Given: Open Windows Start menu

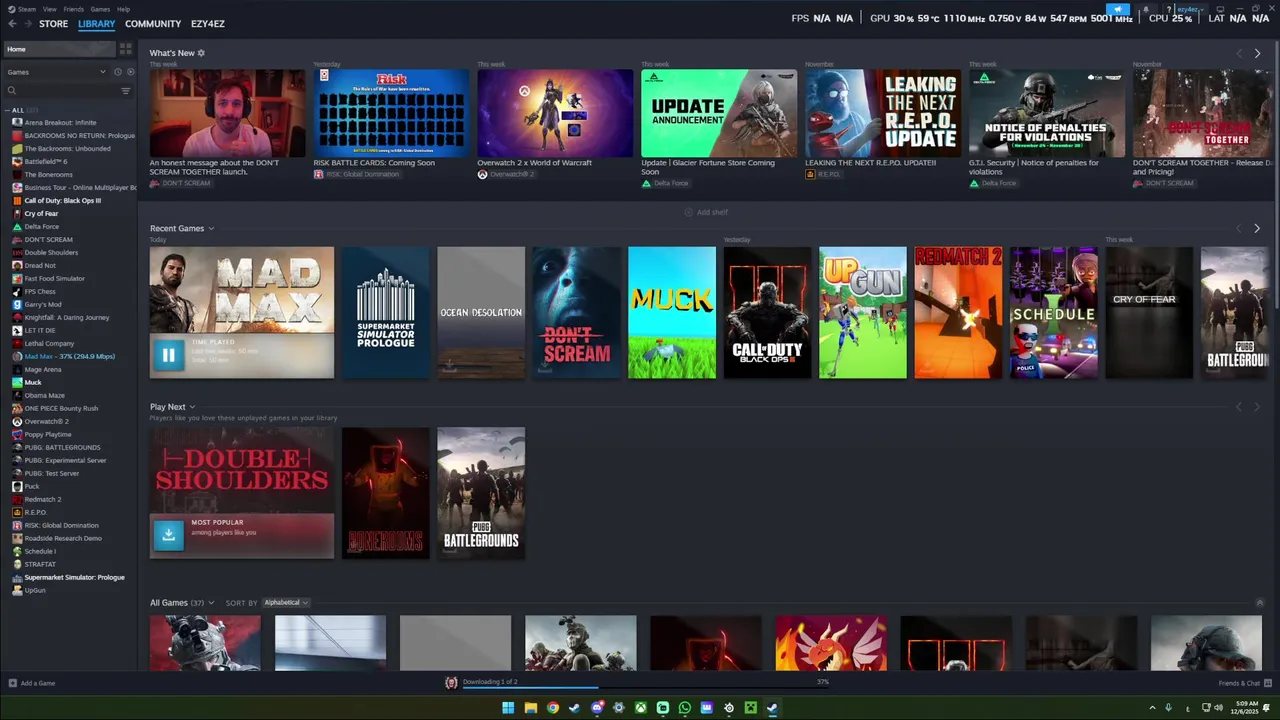Looking at the screenshot, I should [x=508, y=708].
